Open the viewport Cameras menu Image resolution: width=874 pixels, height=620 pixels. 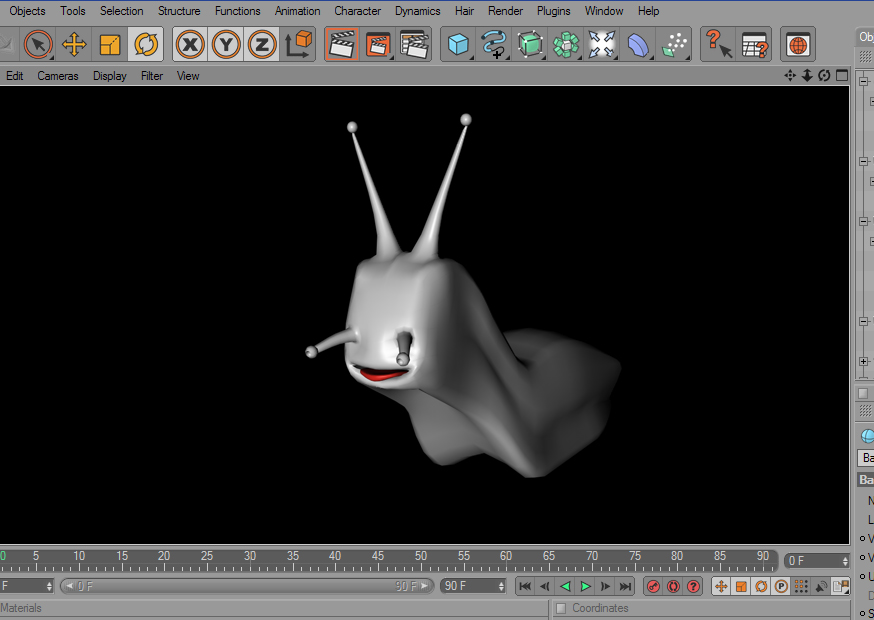(58, 76)
